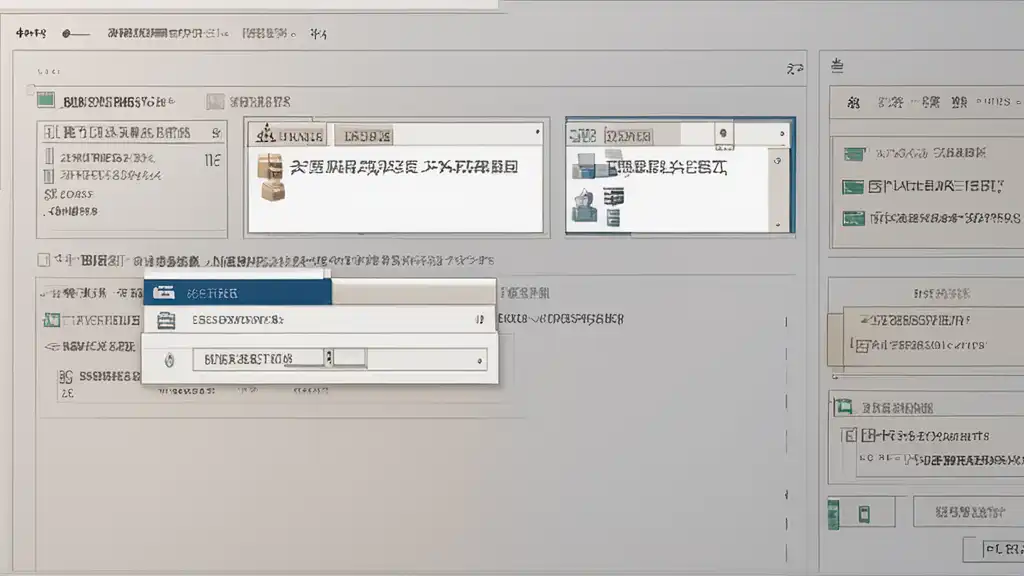Click the left-pointing arrow icon in the lower-left list
The height and width of the screenshot is (576, 1024).
pos(52,347)
